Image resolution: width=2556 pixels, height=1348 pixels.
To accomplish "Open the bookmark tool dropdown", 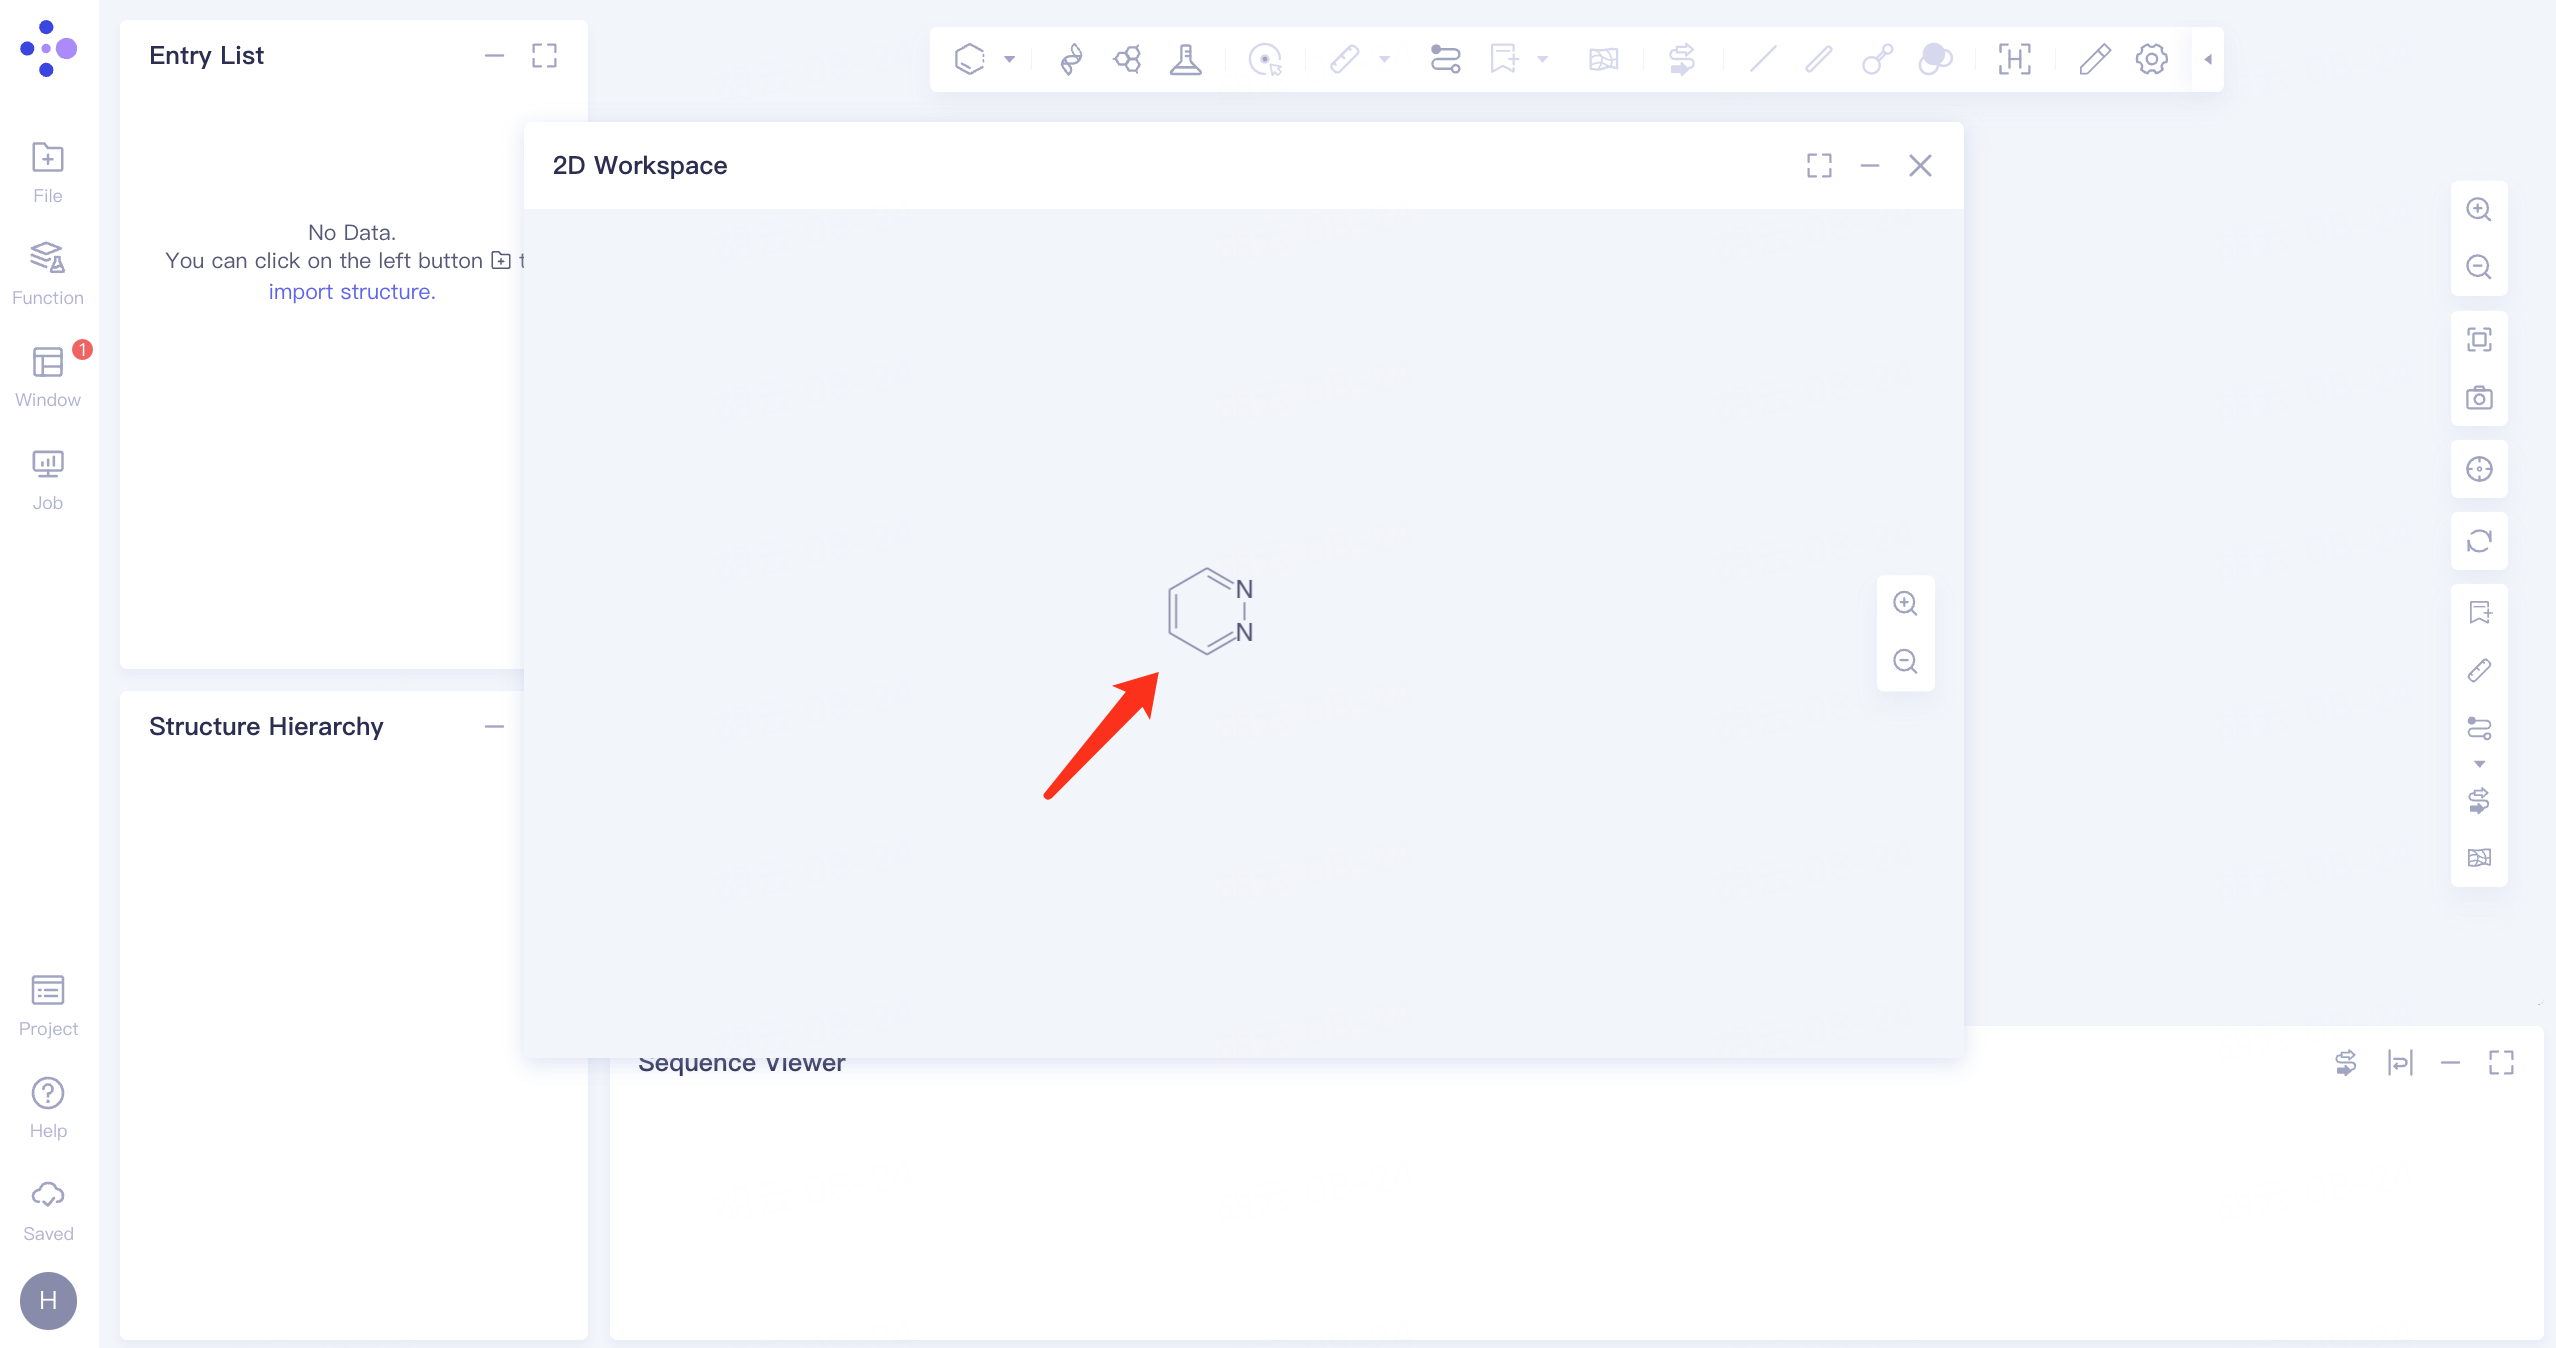I will (1540, 59).
